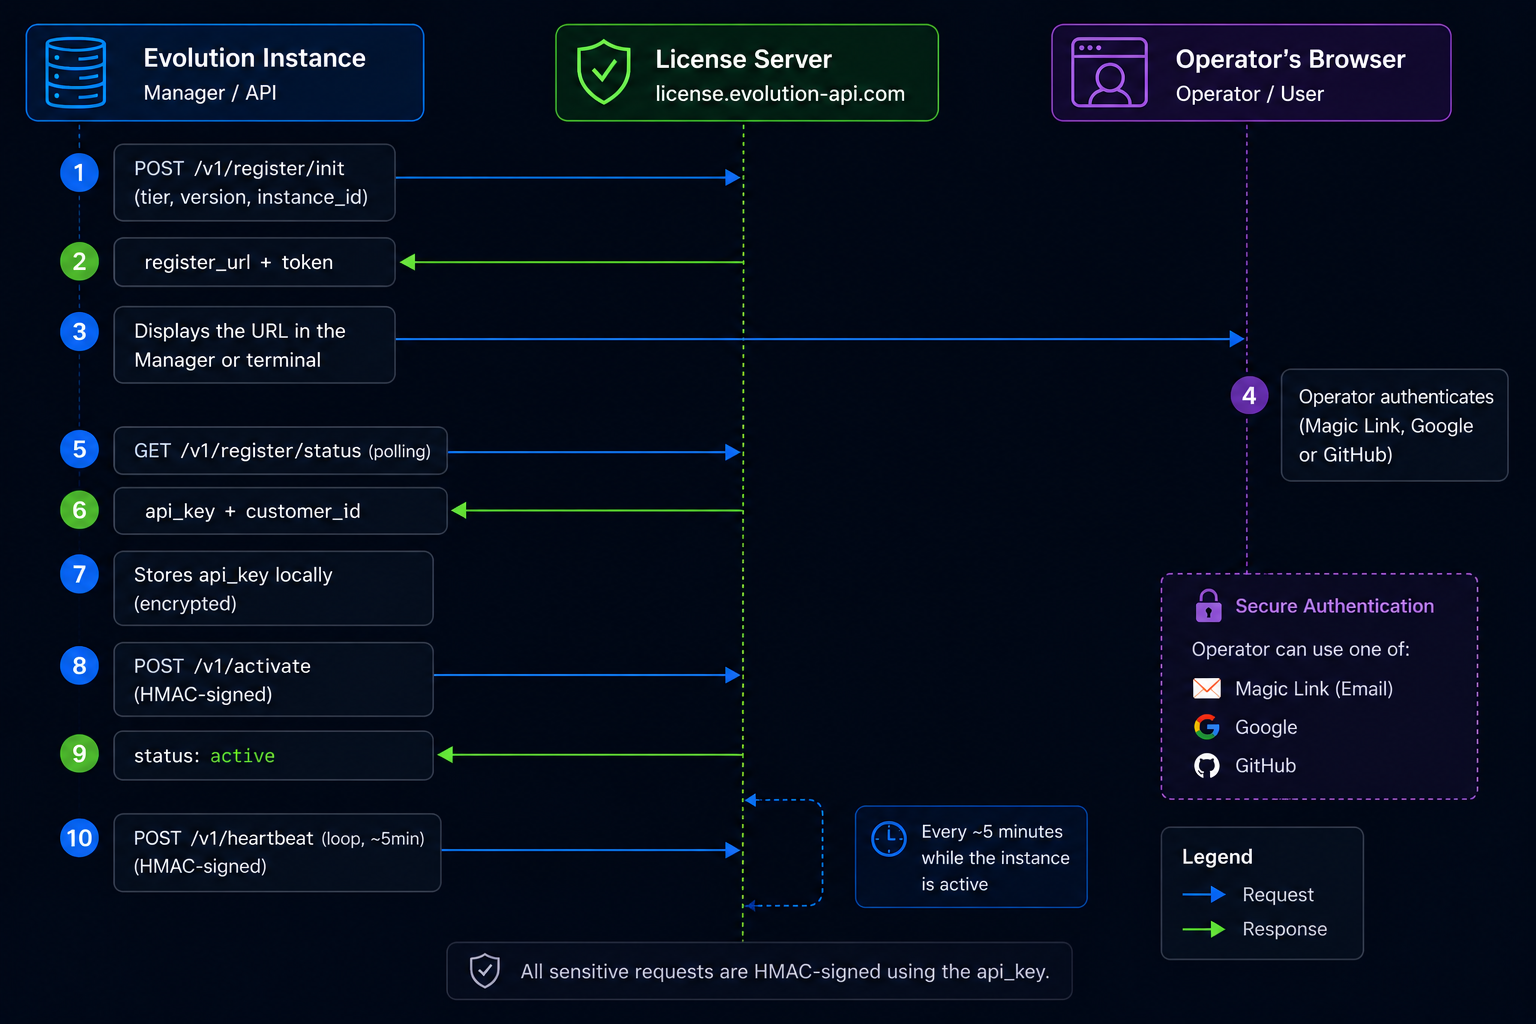Click the "Displays the URL in the Manager" box

click(254, 345)
